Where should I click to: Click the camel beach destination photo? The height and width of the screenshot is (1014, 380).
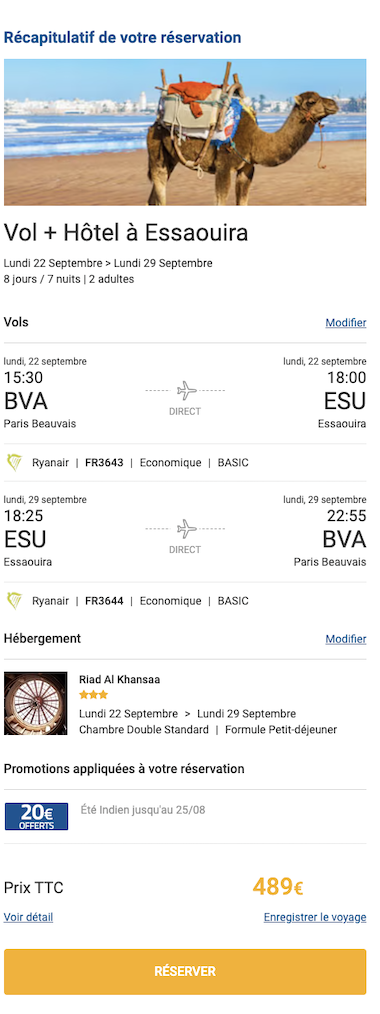pyautogui.click(x=185, y=133)
